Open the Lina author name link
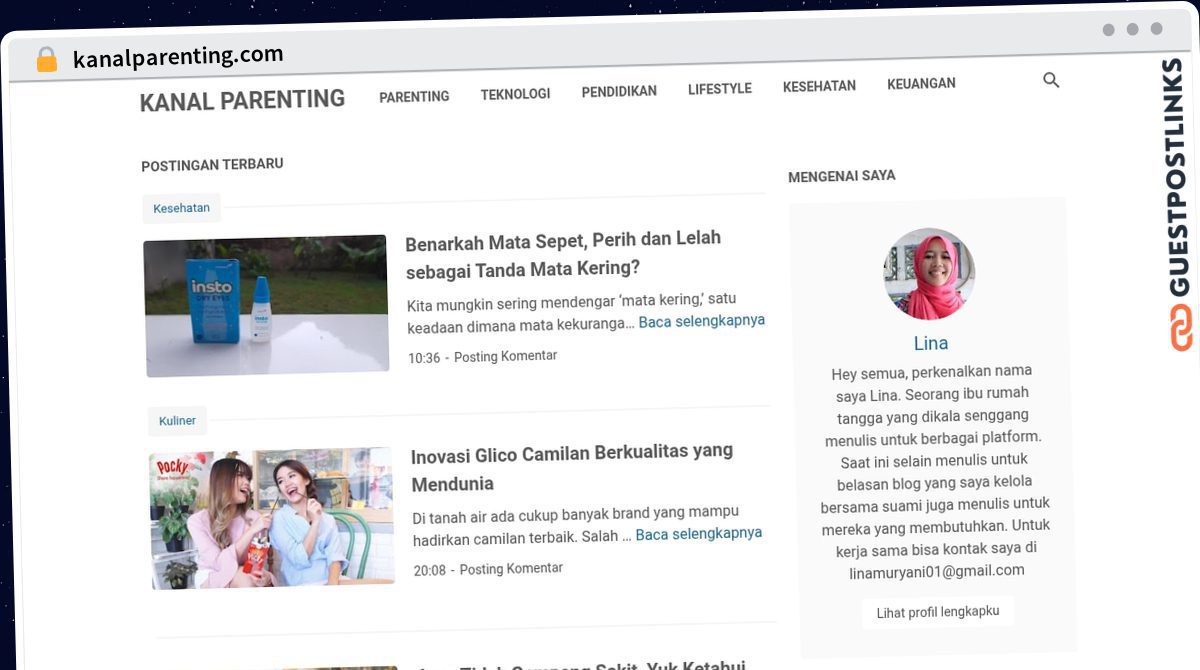The width and height of the screenshot is (1200, 670). (930, 343)
